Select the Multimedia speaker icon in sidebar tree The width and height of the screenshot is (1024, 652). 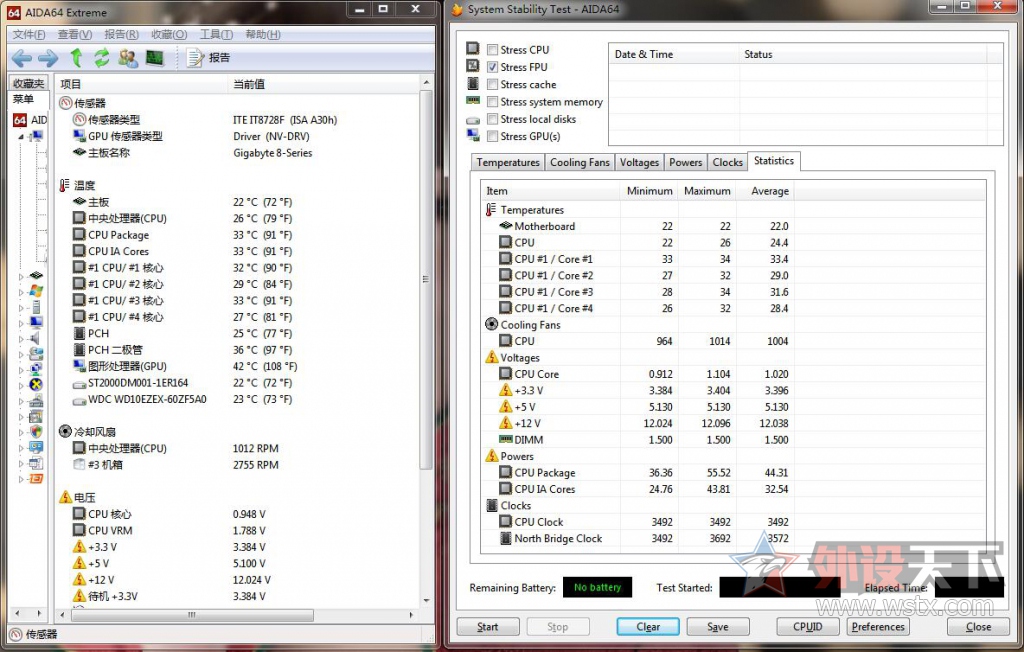click(x=35, y=338)
